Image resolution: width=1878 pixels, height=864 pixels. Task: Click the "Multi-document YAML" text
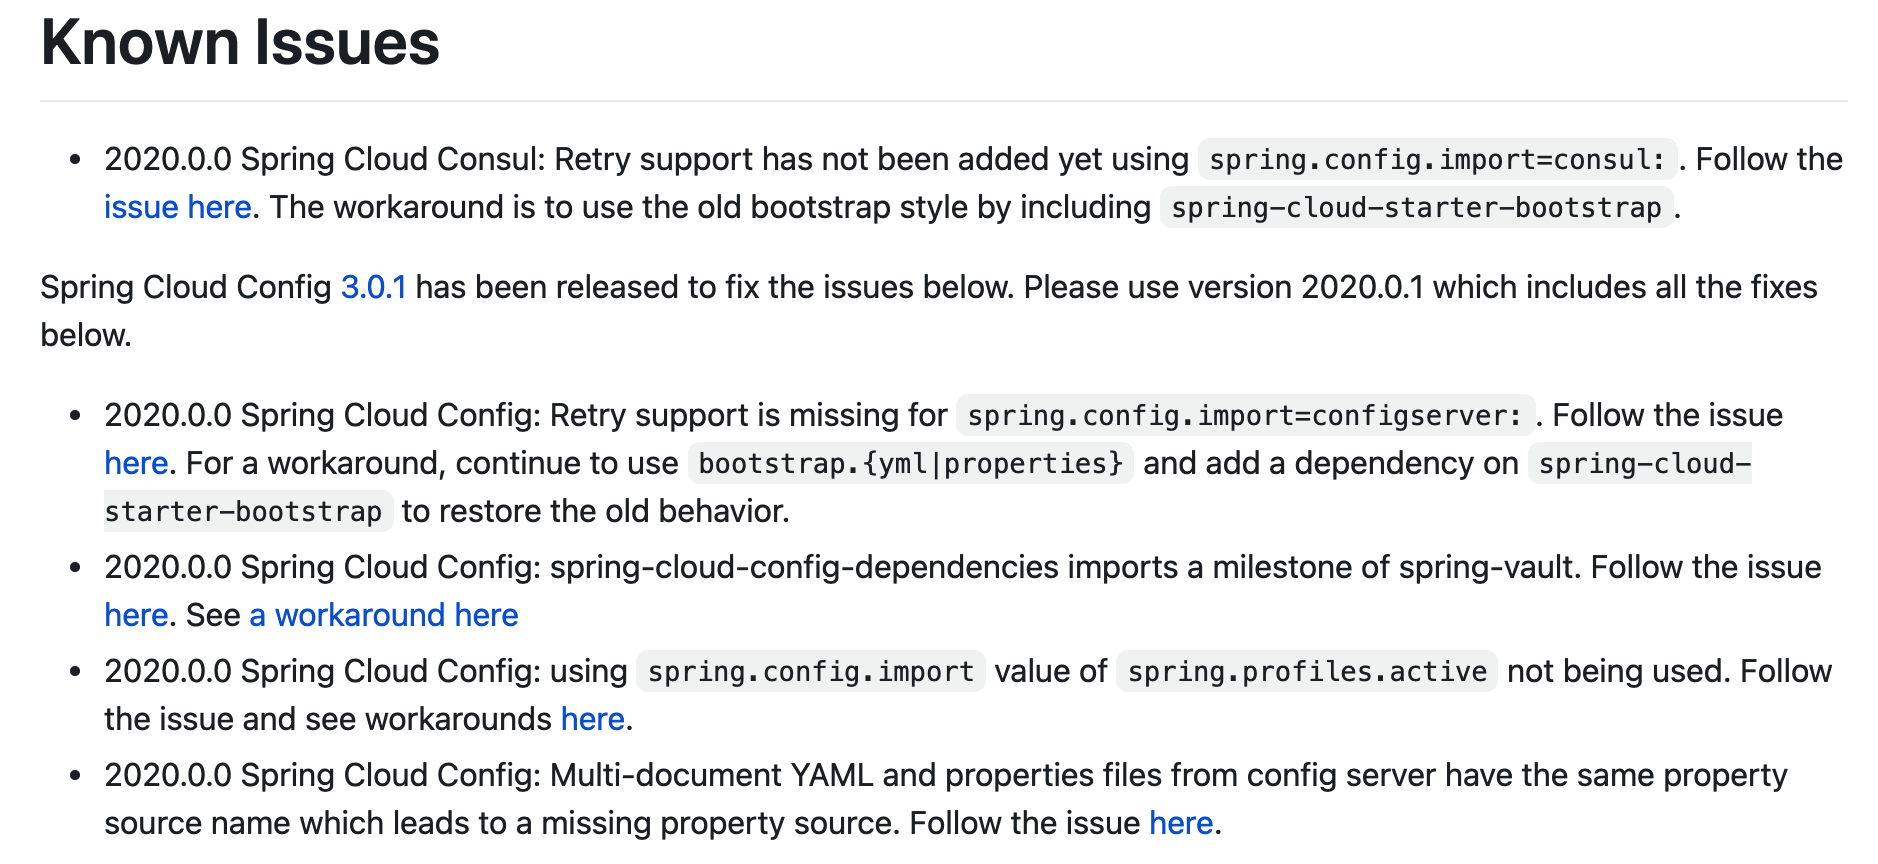[x=711, y=775]
